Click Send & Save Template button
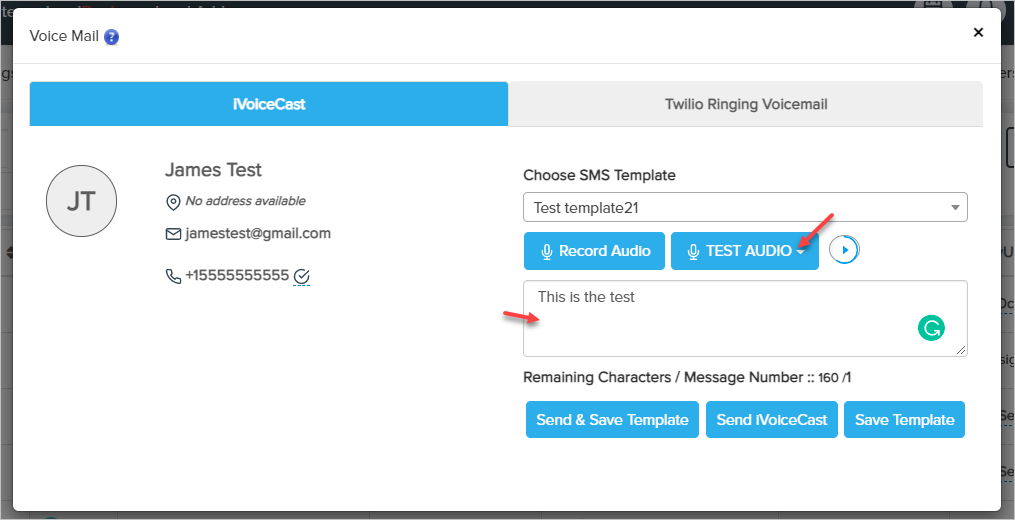Viewport: 1015px width, 520px height. click(x=612, y=420)
